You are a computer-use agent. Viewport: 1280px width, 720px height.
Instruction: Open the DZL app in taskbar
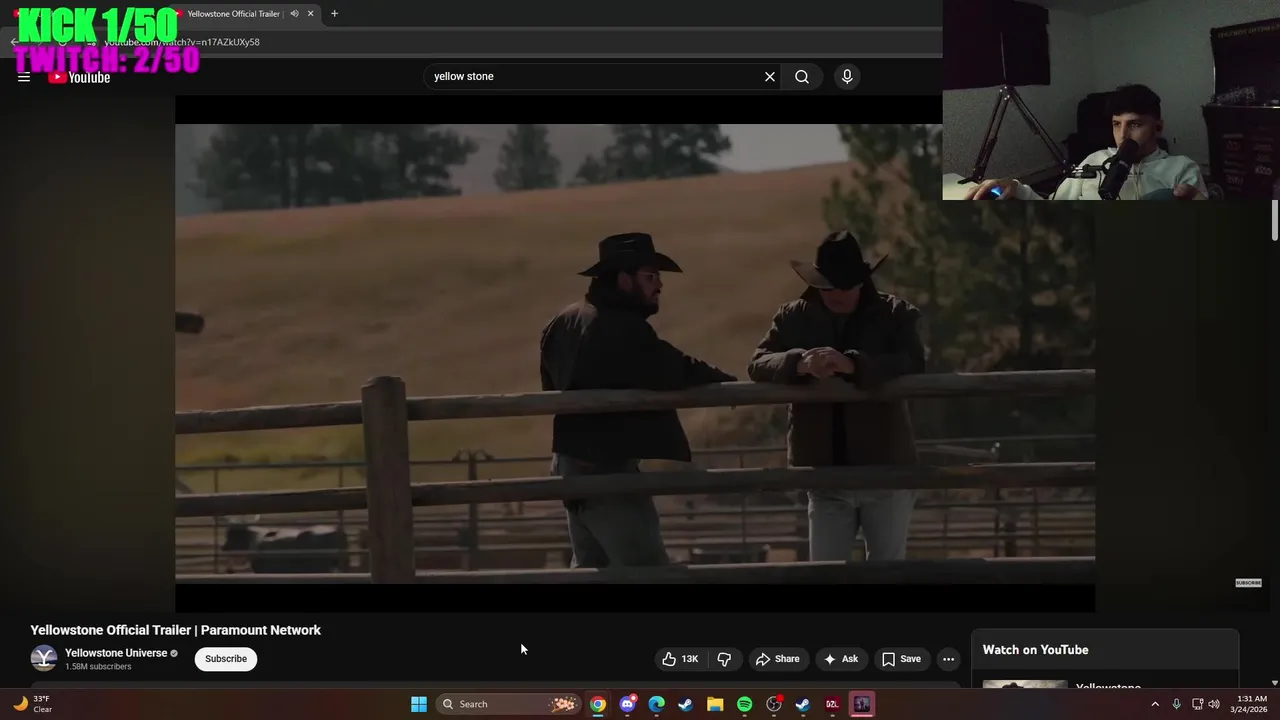(x=832, y=704)
